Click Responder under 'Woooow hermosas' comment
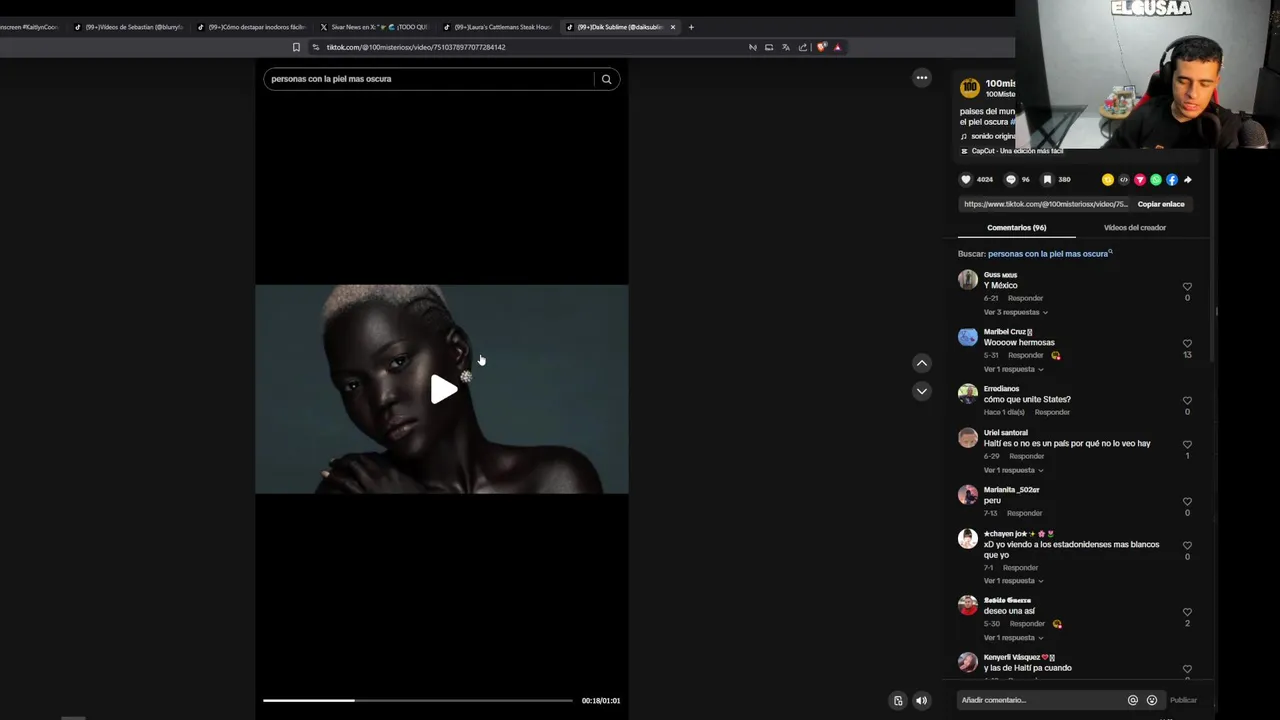 [1025, 355]
